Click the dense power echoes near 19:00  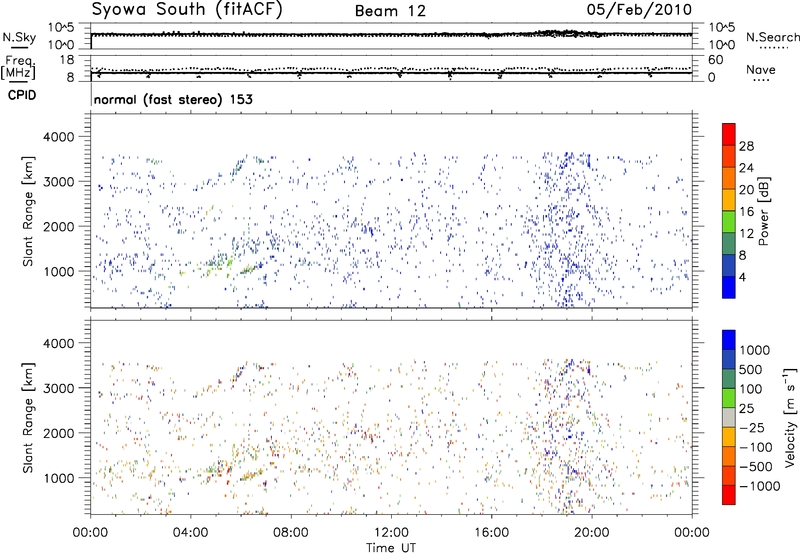(566, 230)
